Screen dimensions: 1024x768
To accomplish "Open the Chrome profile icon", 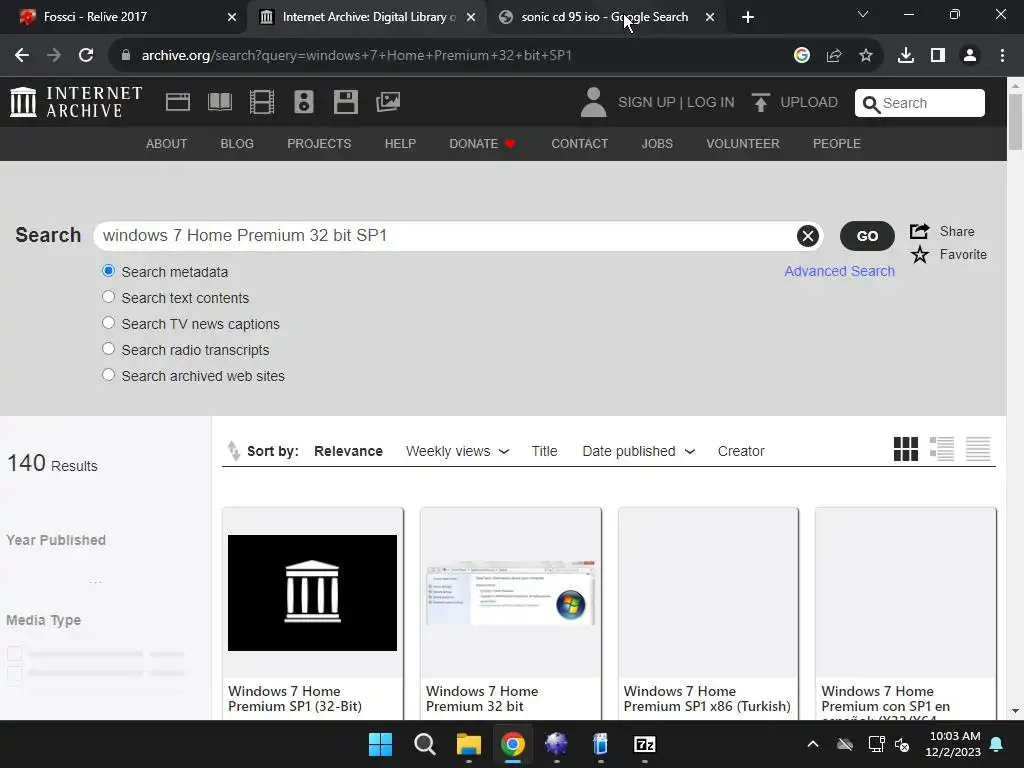I will point(970,56).
